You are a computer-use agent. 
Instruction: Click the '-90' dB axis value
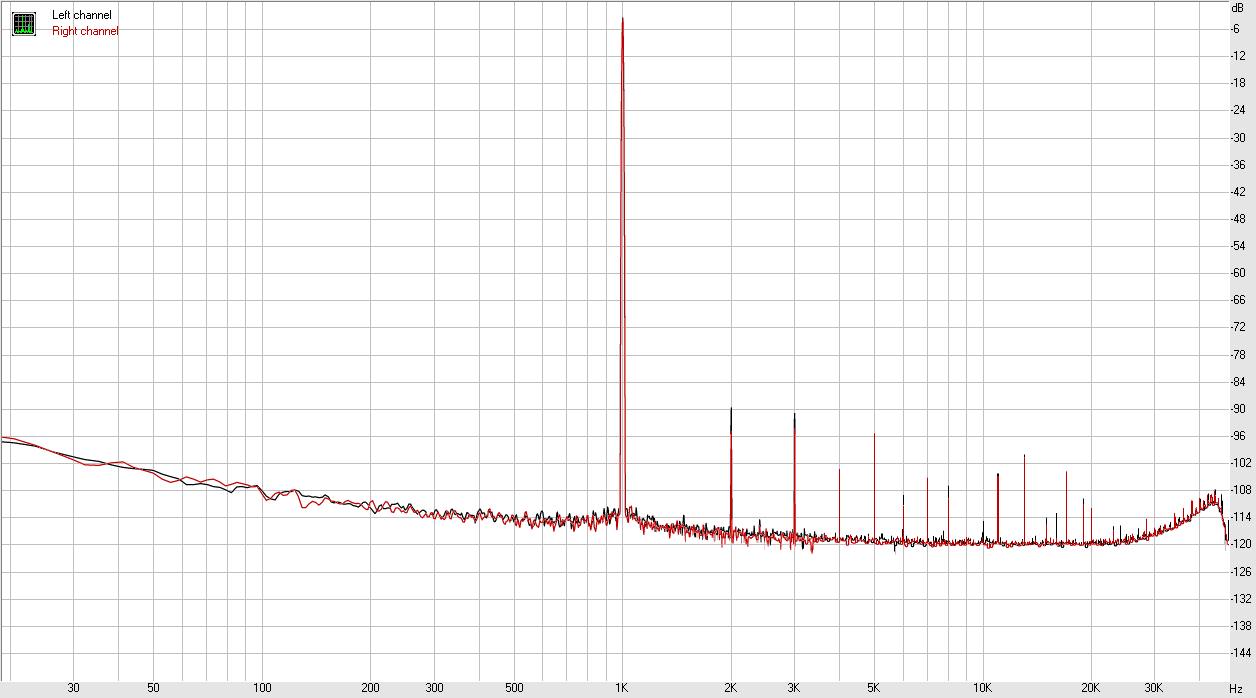click(x=1238, y=408)
